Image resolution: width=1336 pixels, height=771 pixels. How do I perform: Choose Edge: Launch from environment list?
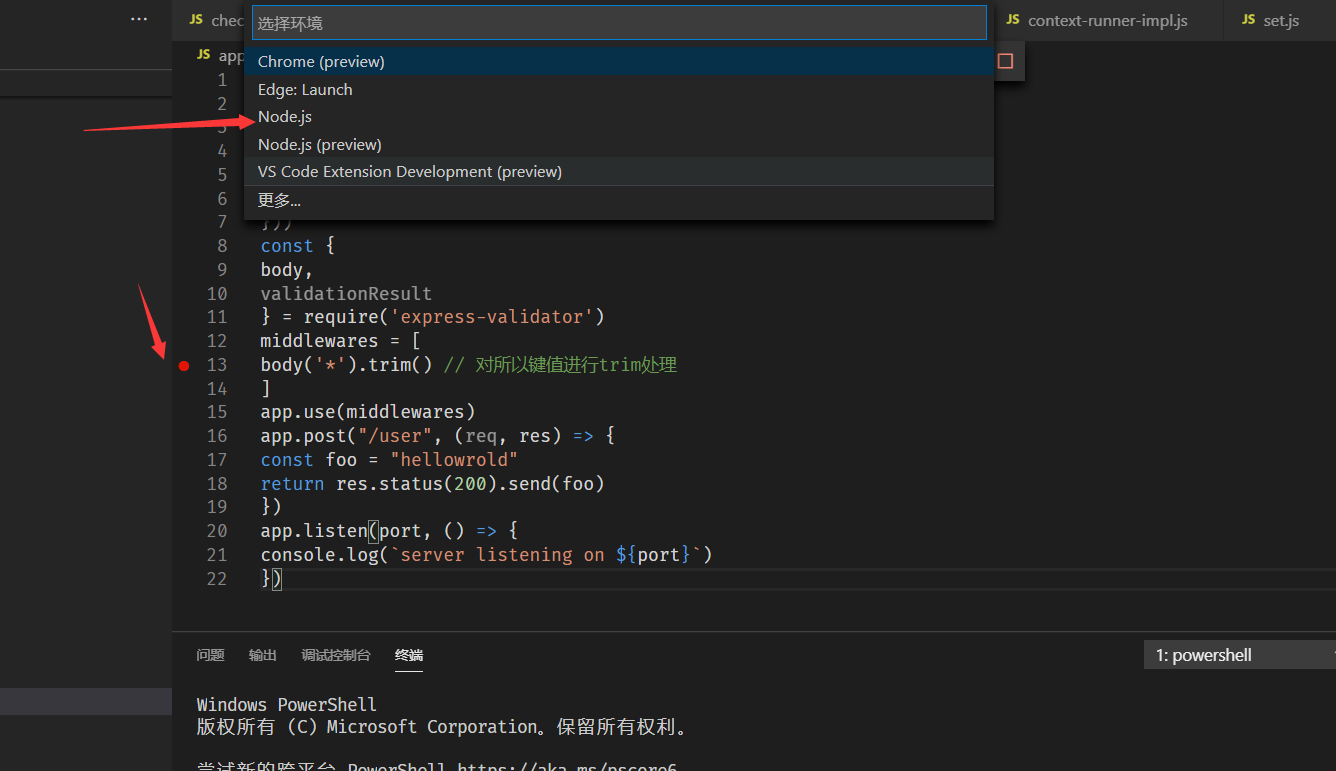tap(305, 90)
